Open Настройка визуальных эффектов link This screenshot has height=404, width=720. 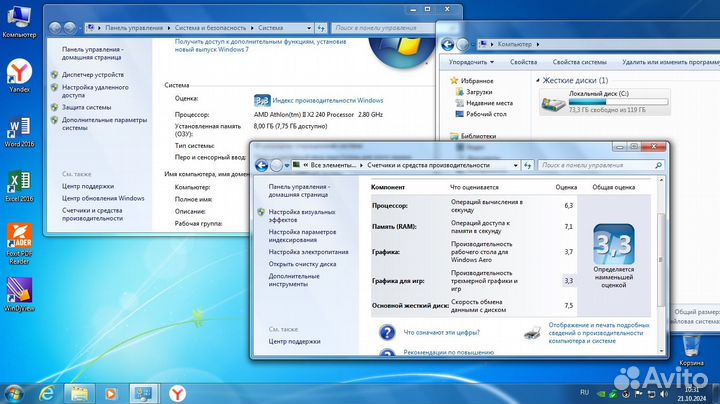(302, 216)
